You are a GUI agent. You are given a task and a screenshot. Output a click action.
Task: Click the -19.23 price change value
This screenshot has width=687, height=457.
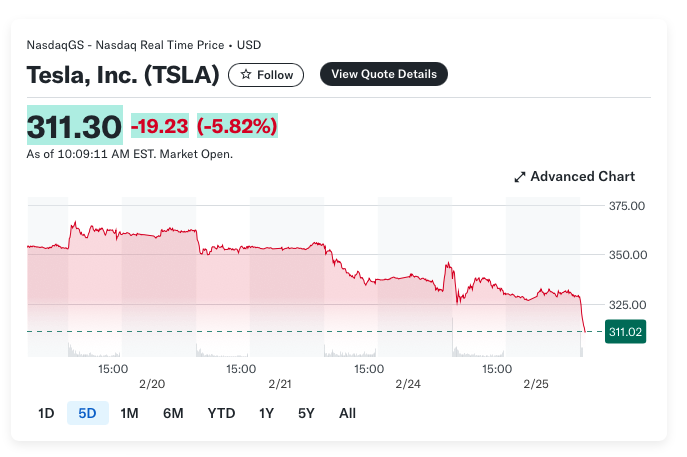(160, 127)
